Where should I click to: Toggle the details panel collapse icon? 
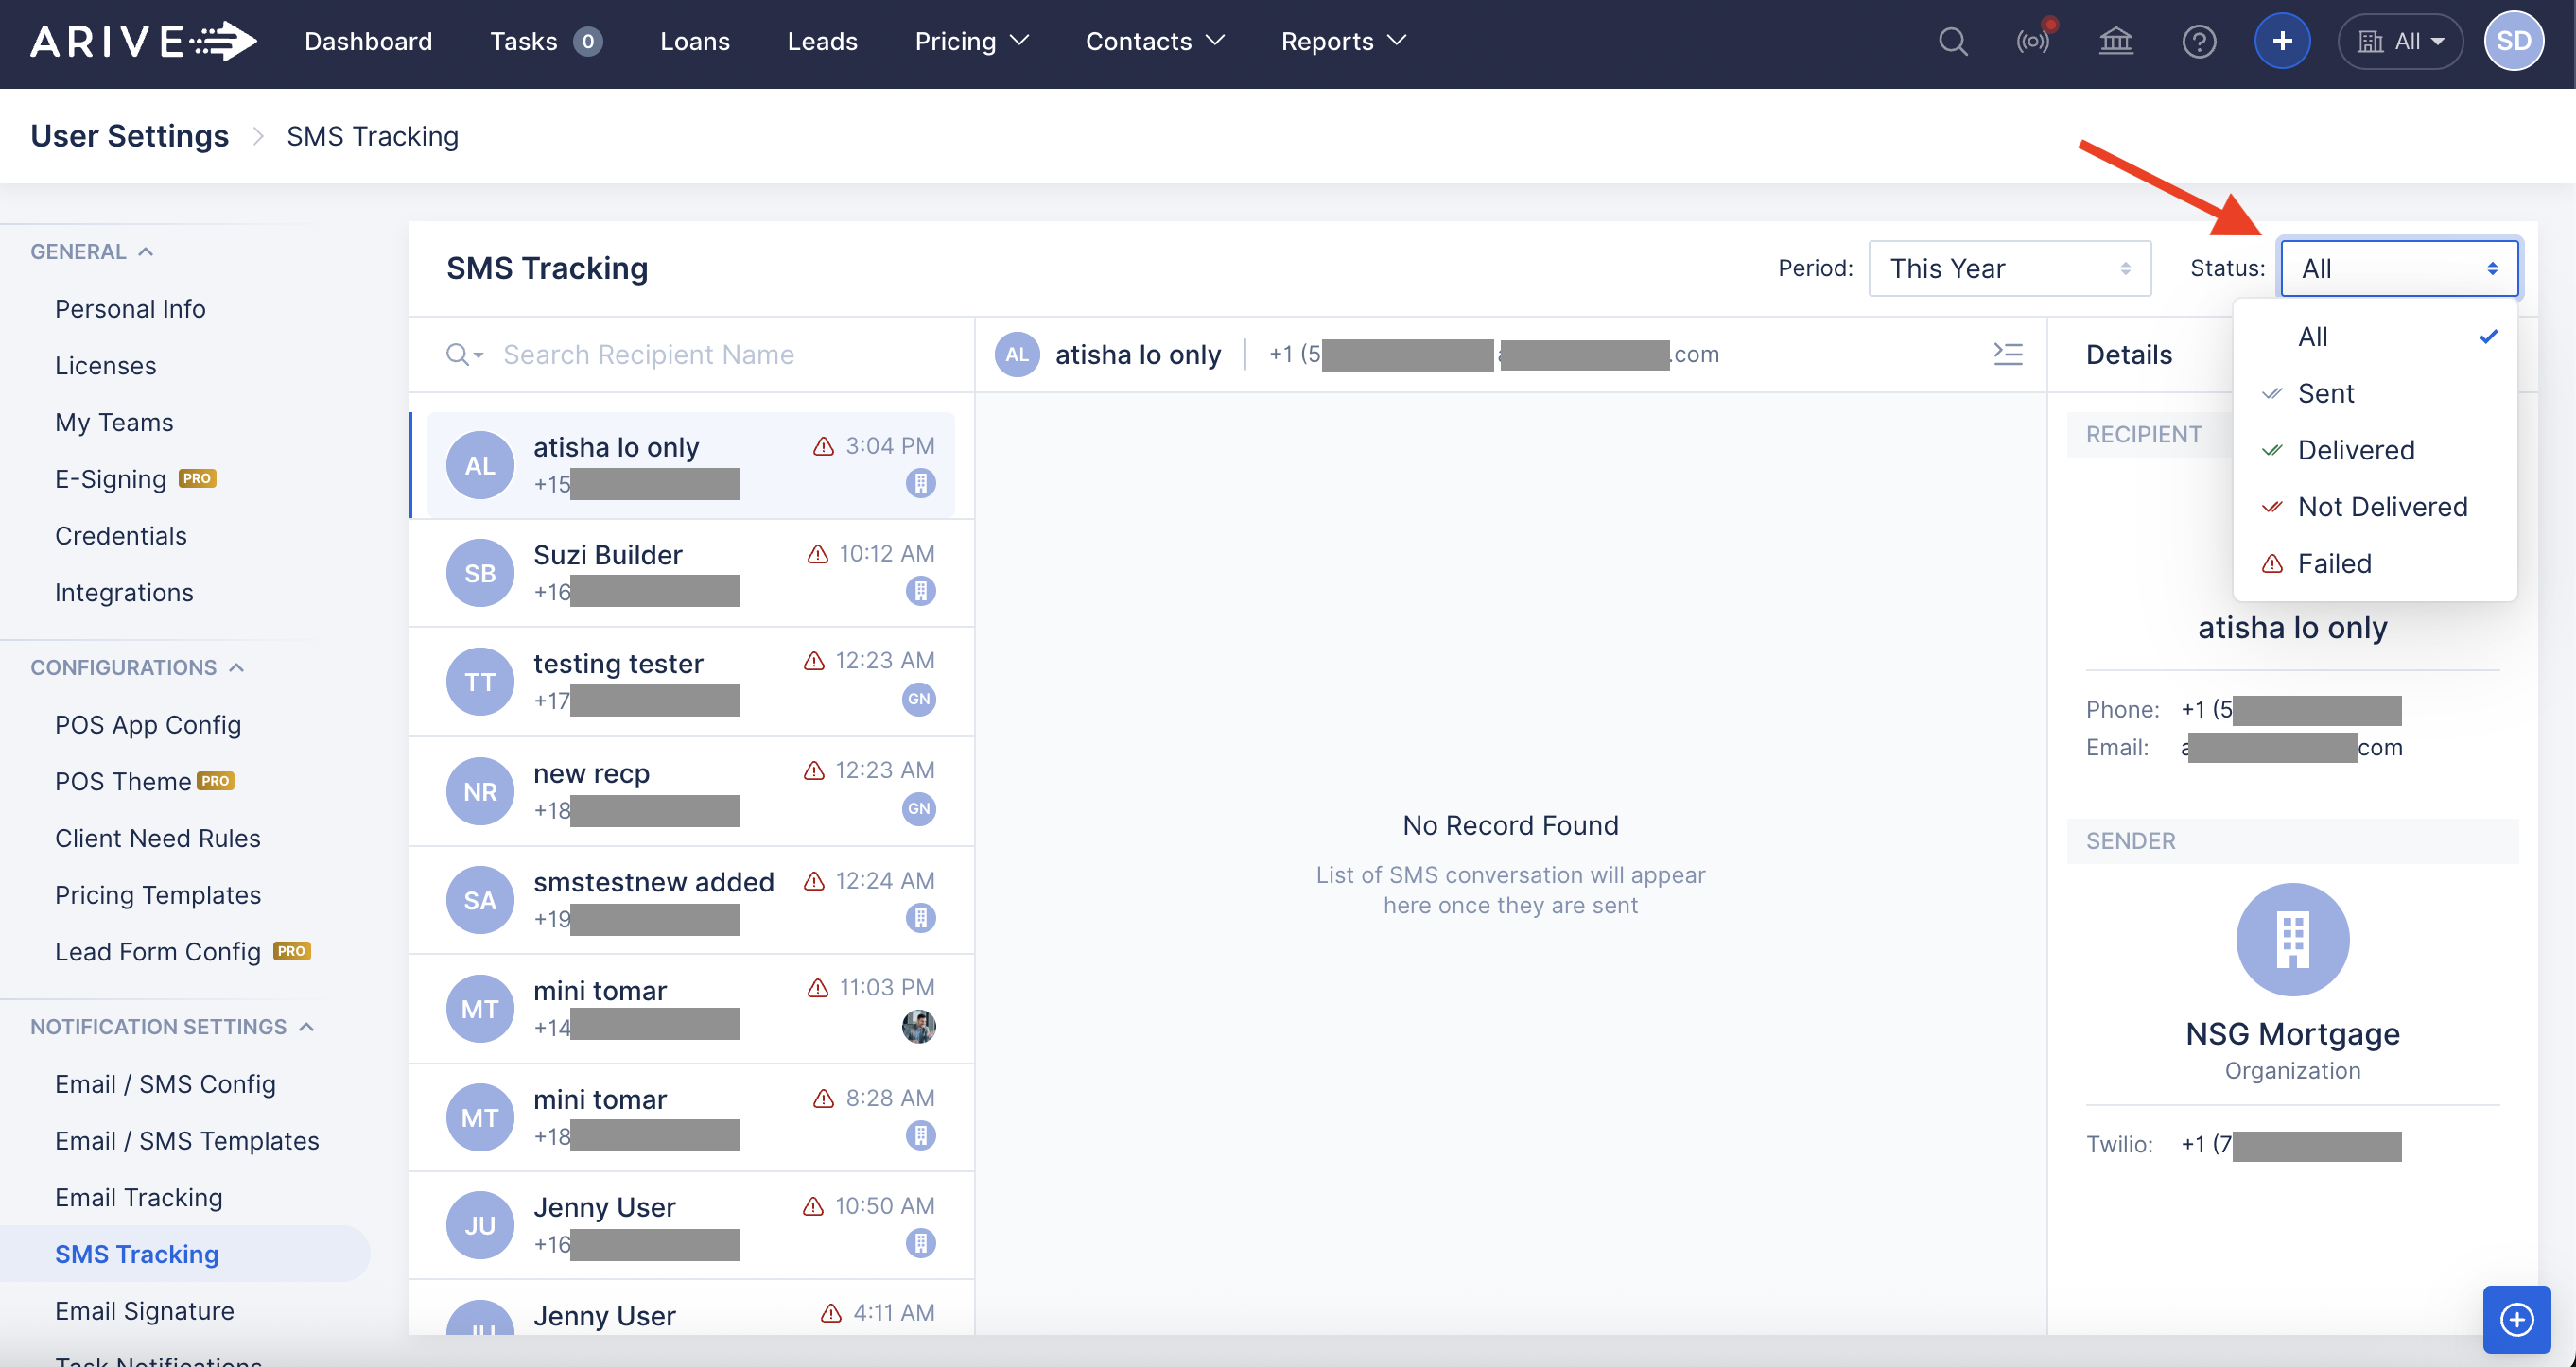[x=2008, y=354]
